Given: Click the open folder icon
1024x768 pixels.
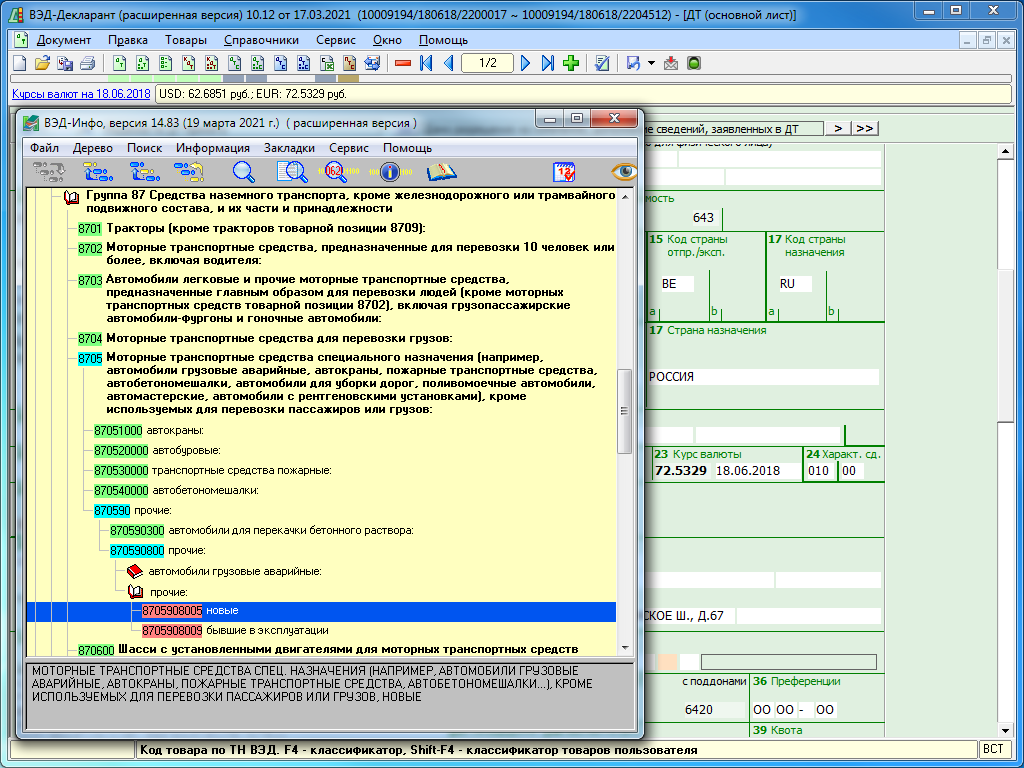Looking at the screenshot, I should point(42,63).
